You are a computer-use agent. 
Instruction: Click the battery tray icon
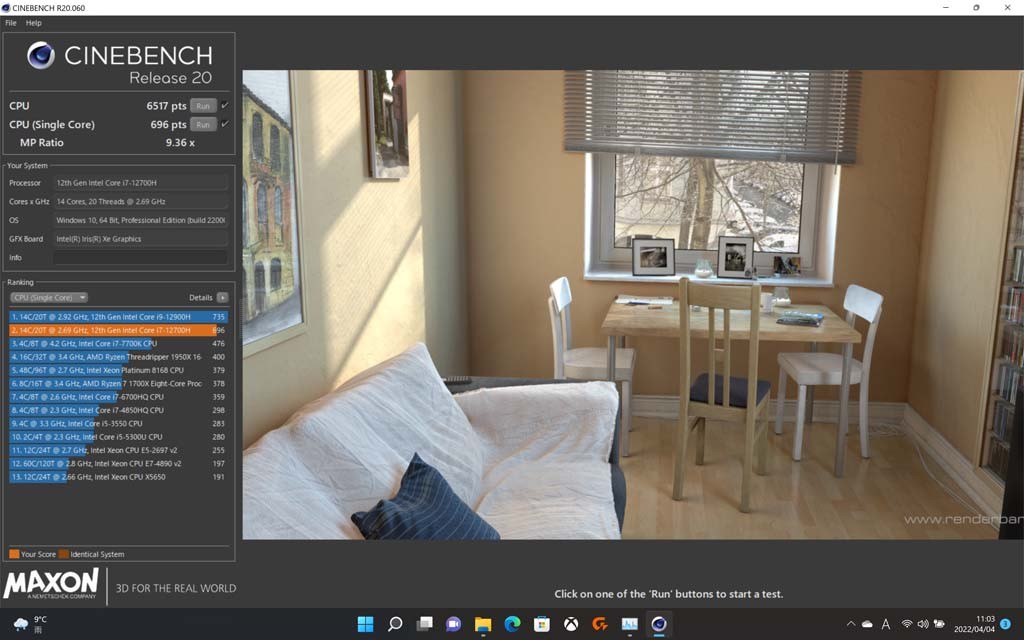pyautogui.click(x=939, y=624)
